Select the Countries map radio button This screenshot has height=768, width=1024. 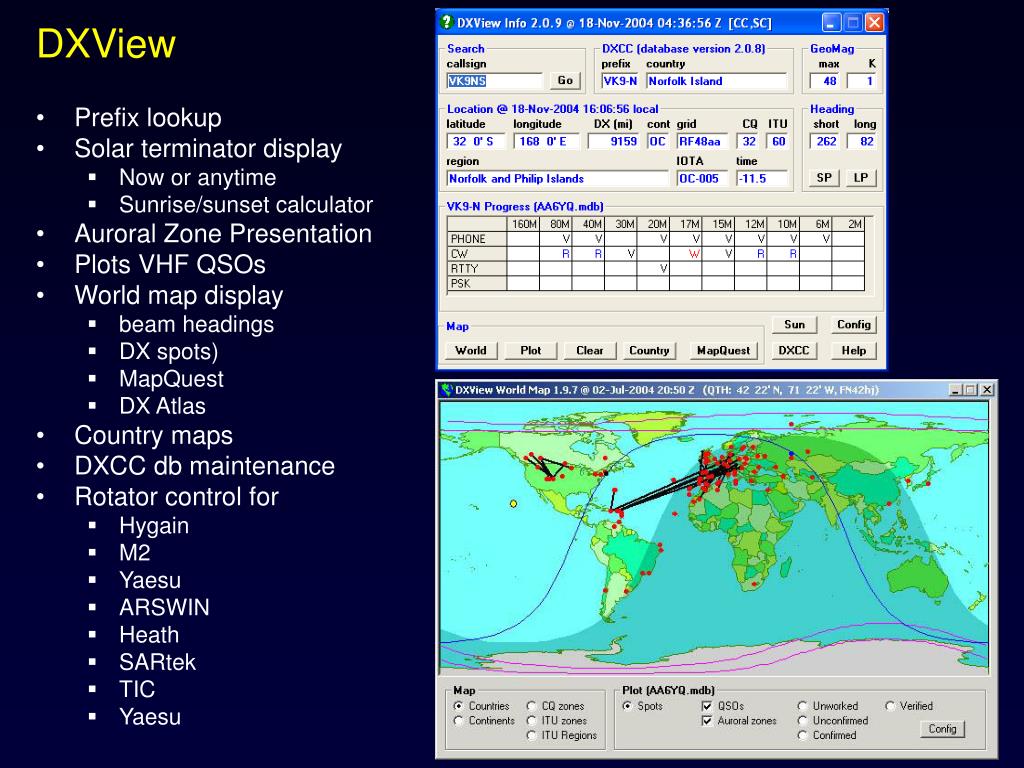tap(458, 706)
